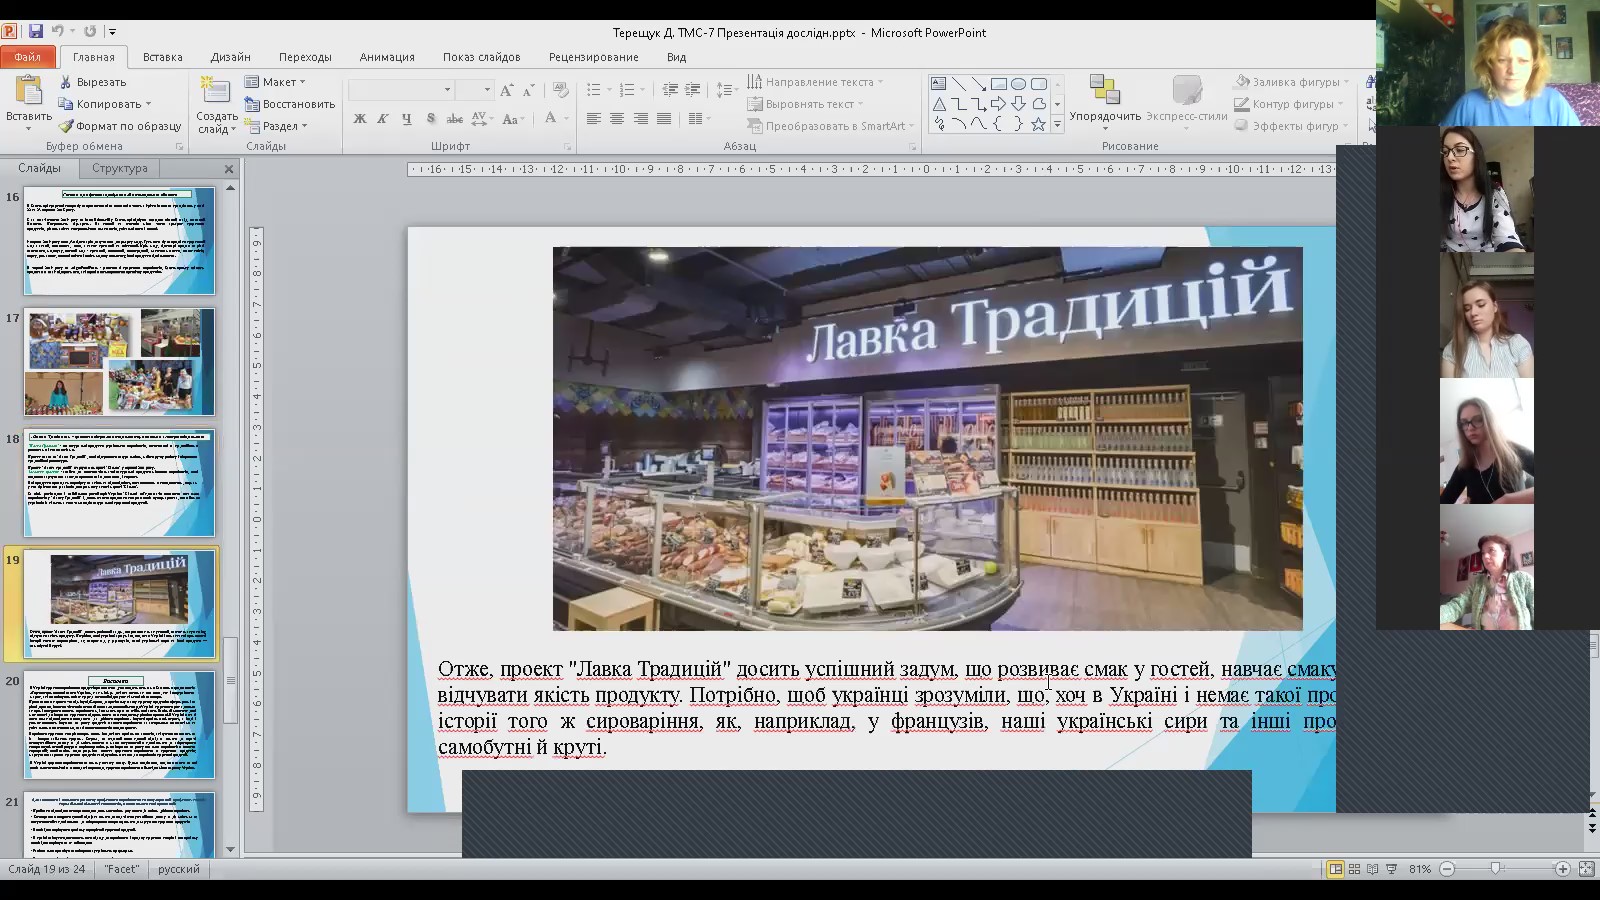Click the decrease font size icon

point(528,90)
